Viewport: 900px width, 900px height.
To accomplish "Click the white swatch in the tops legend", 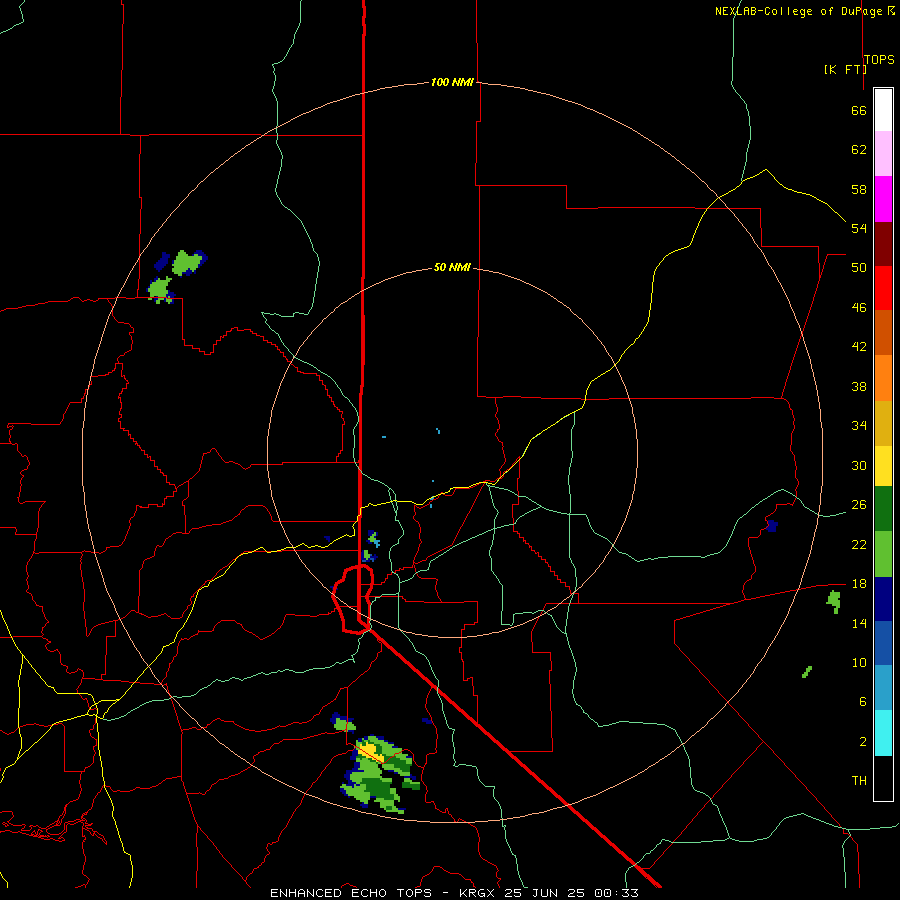I will pyautogui.click(x=883, y=110).
